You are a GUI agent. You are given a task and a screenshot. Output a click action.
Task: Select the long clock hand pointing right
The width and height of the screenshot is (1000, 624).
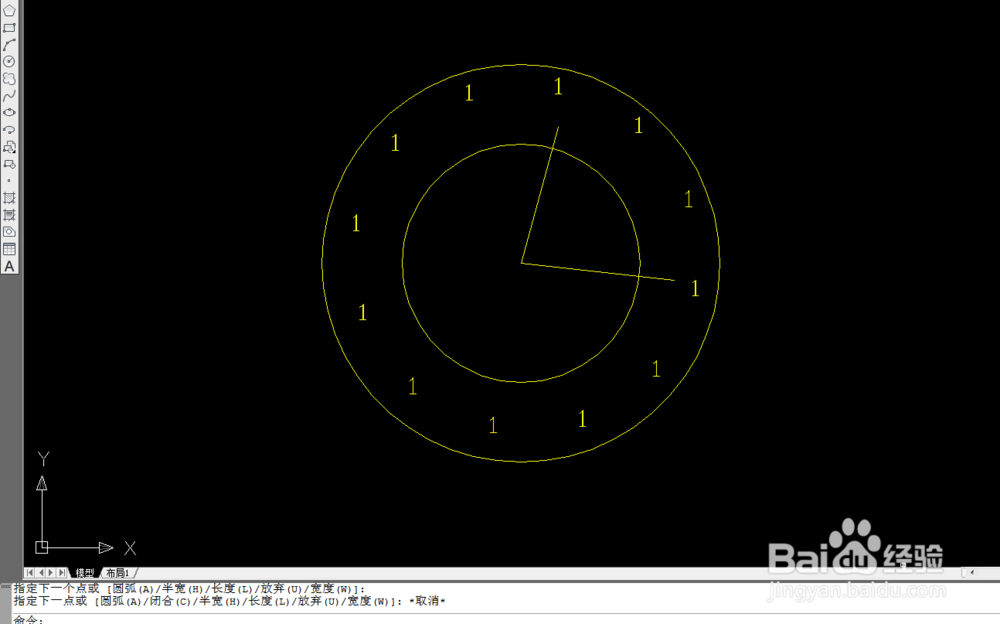[x=598, y=272]
